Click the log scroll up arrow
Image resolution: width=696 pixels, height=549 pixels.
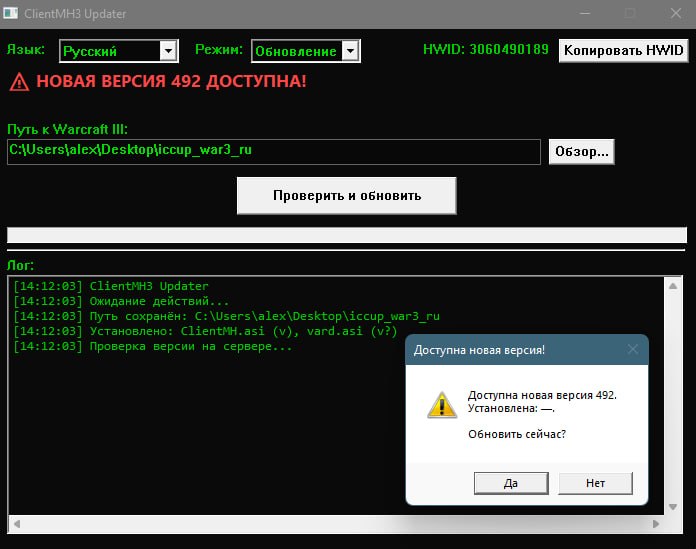pos(673,286)
